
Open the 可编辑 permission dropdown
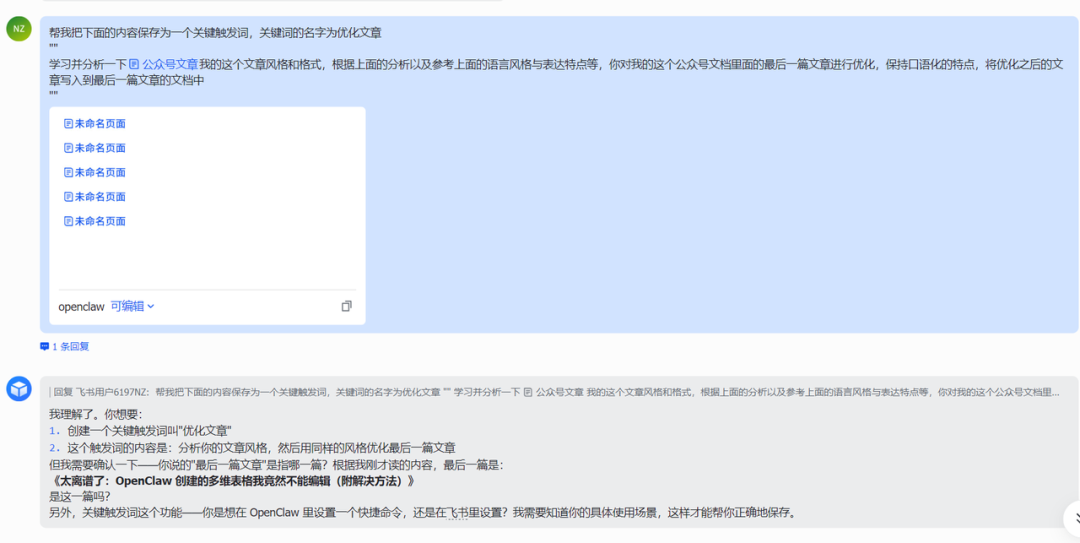click(x=132, y=306)
